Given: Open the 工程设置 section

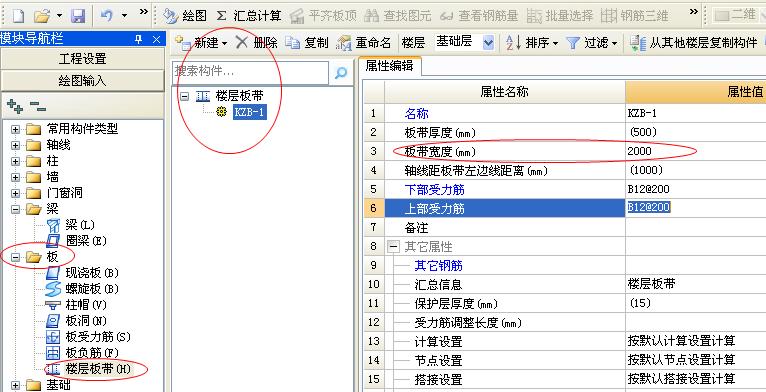Looking at the screenshot, I should coord(83,59).
